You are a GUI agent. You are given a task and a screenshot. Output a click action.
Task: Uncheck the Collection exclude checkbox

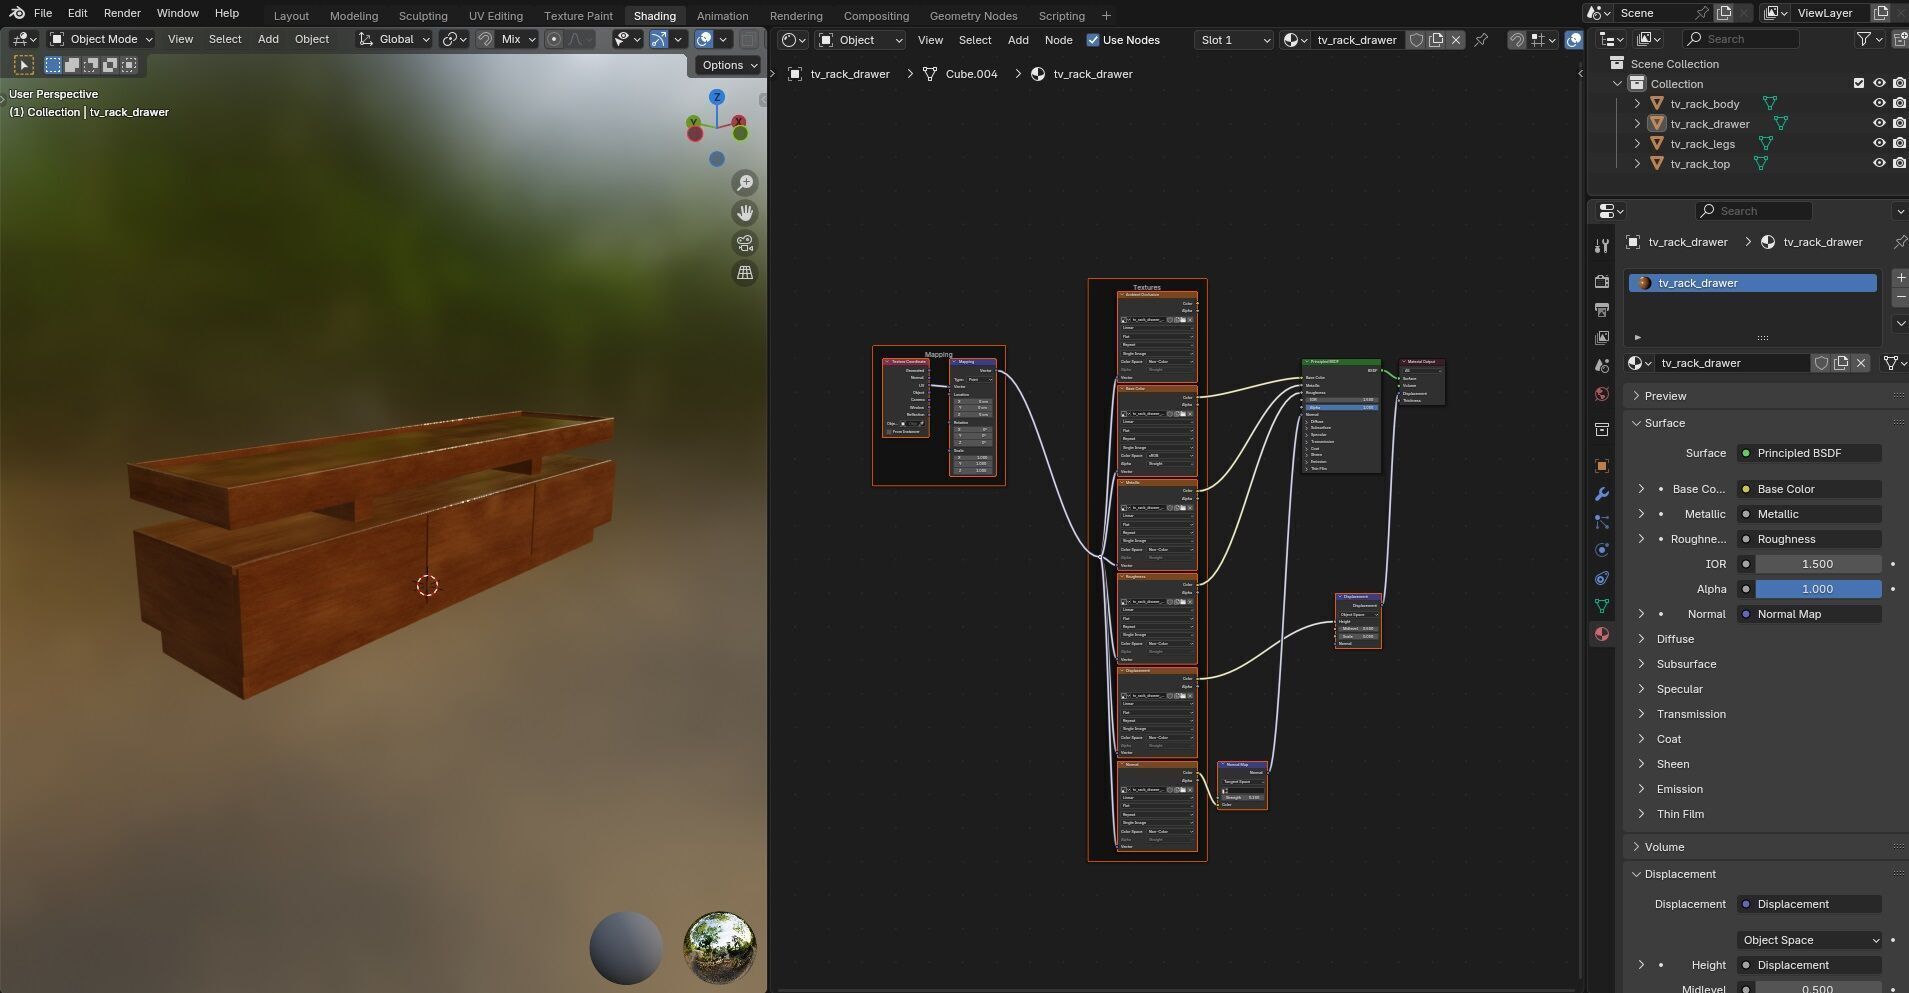(x=1859, y=84)
